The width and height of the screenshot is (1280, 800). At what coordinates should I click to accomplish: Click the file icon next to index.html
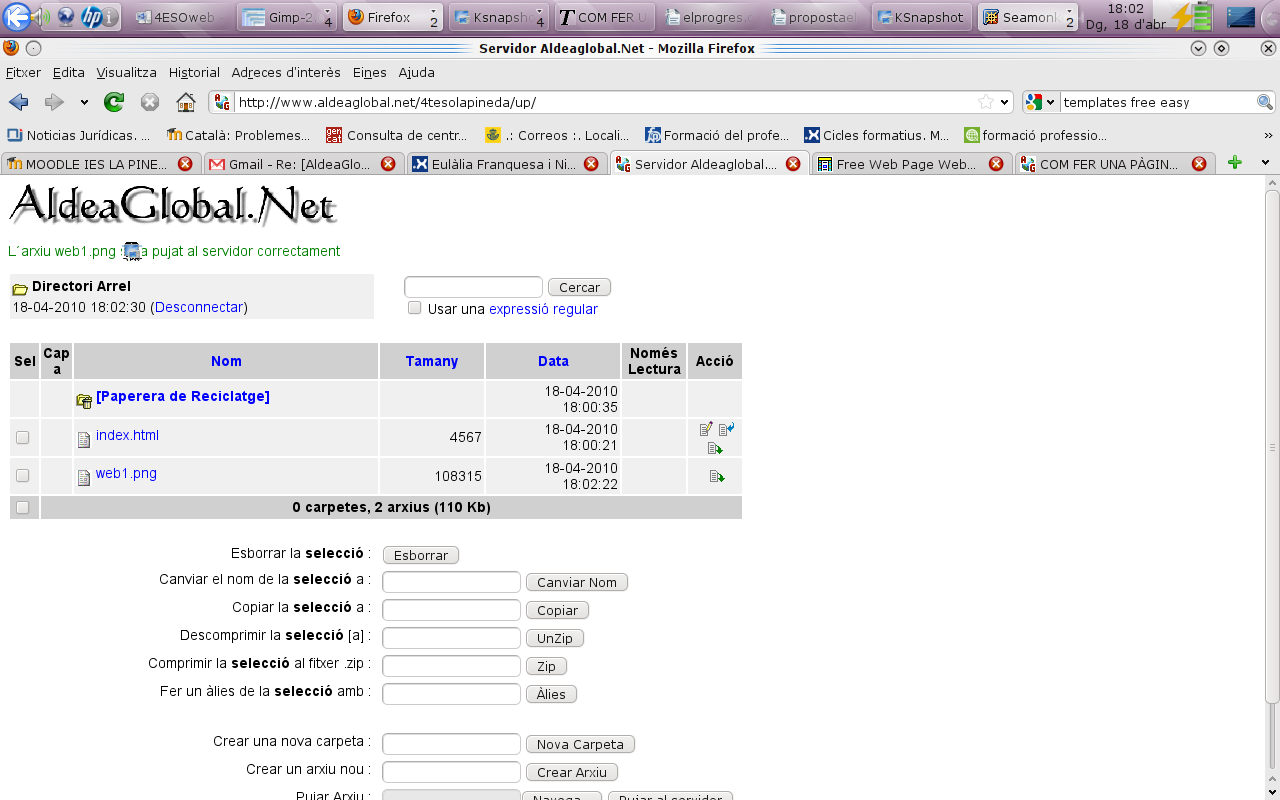coord(84,439)
